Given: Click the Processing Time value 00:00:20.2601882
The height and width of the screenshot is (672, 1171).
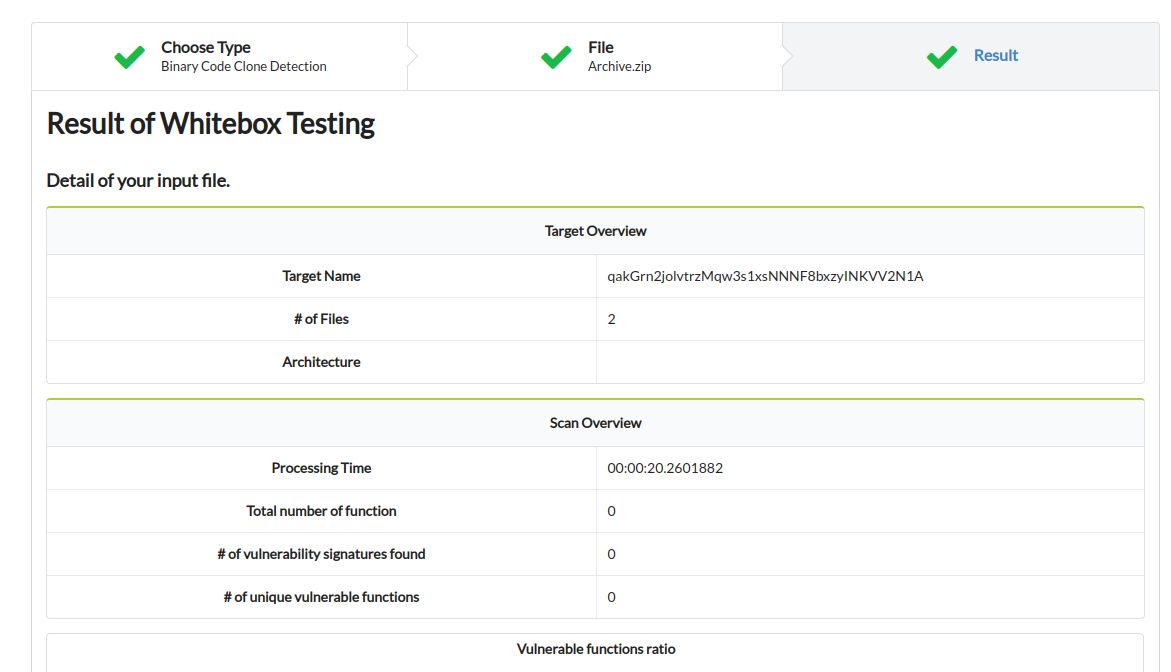Looking at the screenshot, I should (665, 468).
